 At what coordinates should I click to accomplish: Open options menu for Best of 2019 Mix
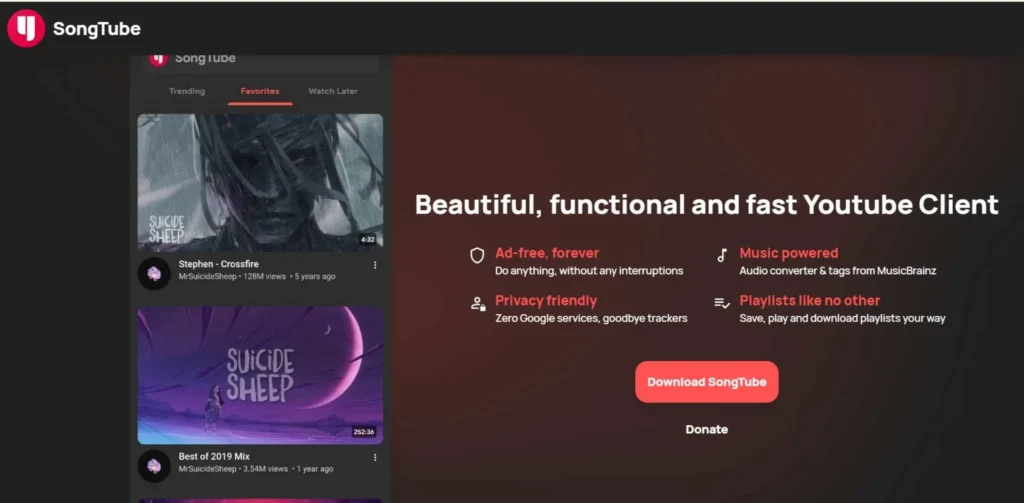(375, 457)
